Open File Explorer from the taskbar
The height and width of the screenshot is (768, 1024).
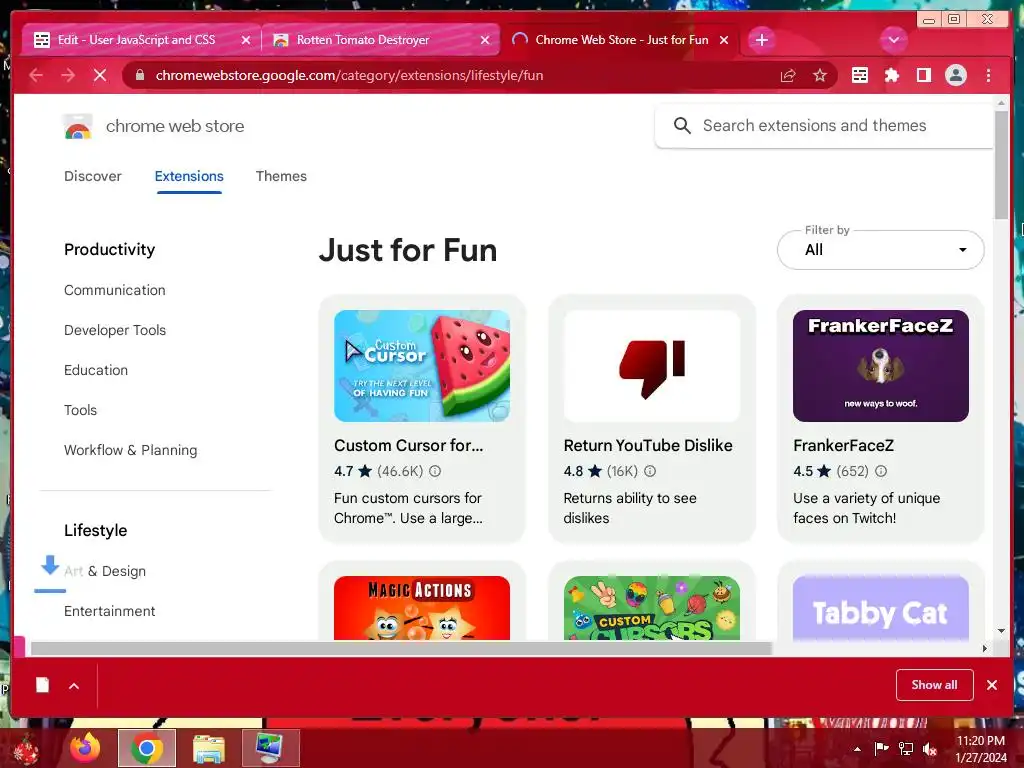pos(209,748)
